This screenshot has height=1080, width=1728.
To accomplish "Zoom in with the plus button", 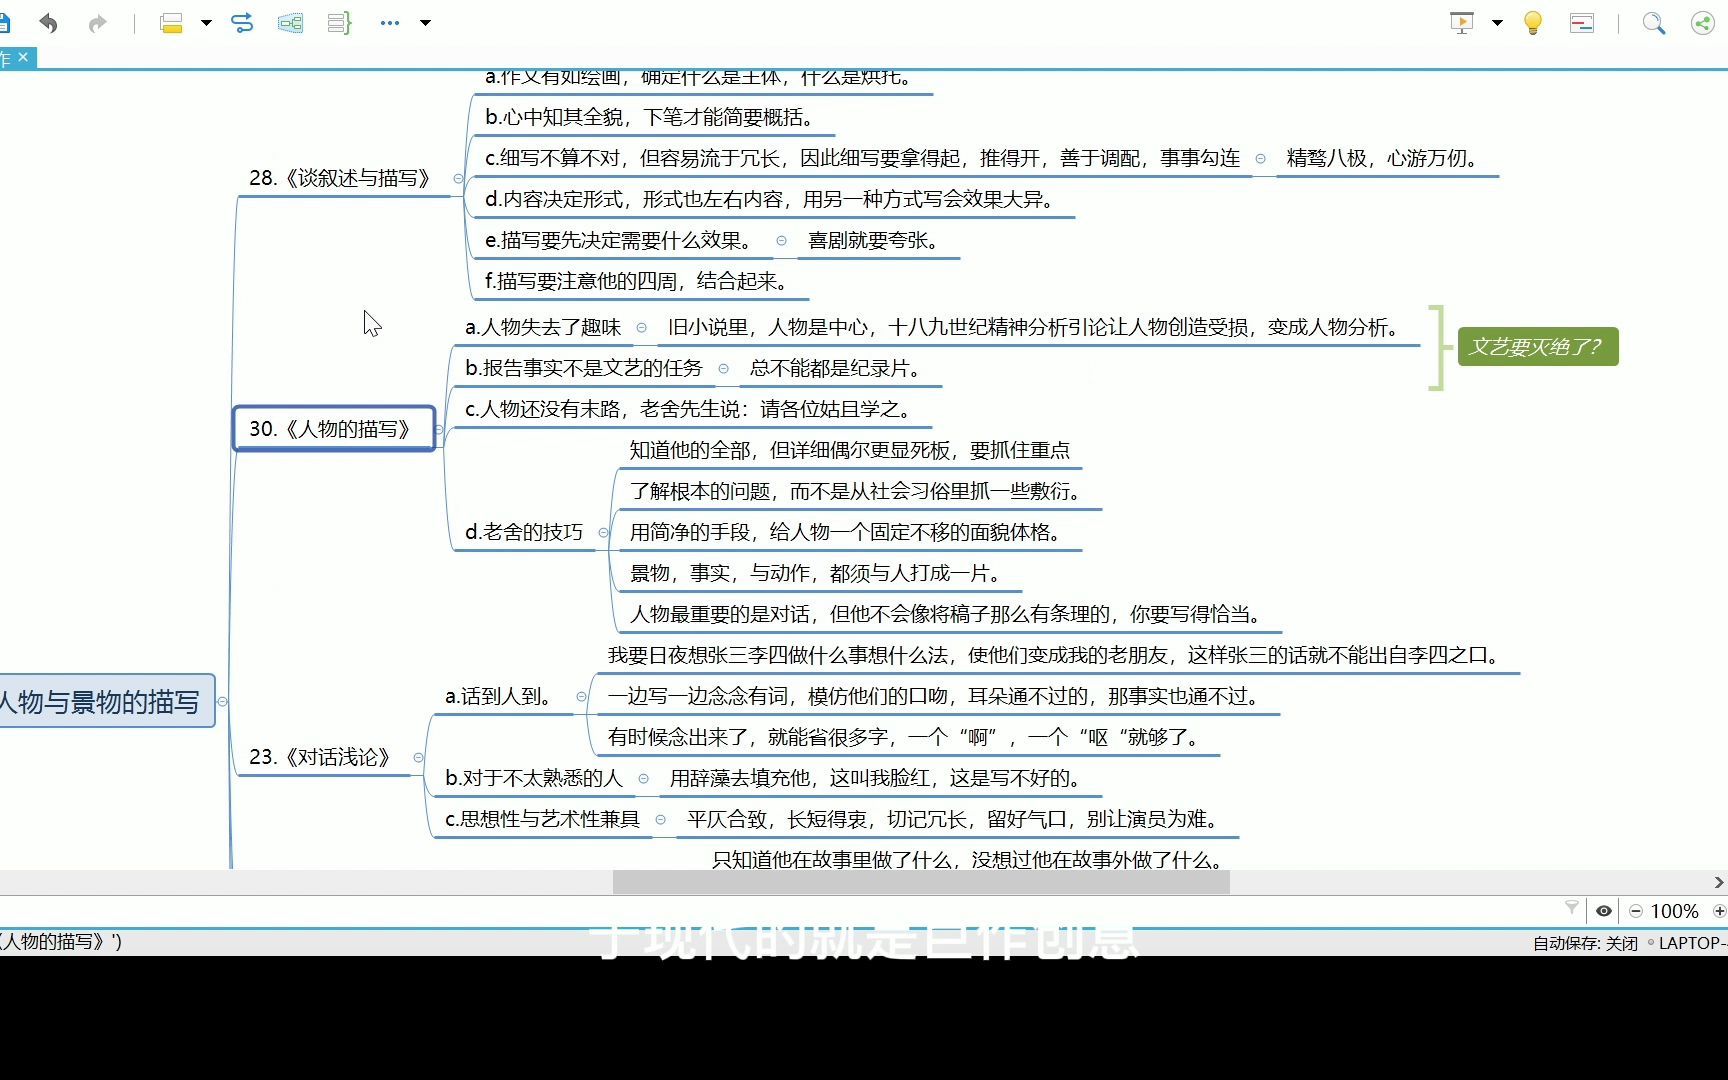I will coord(1720,911).
